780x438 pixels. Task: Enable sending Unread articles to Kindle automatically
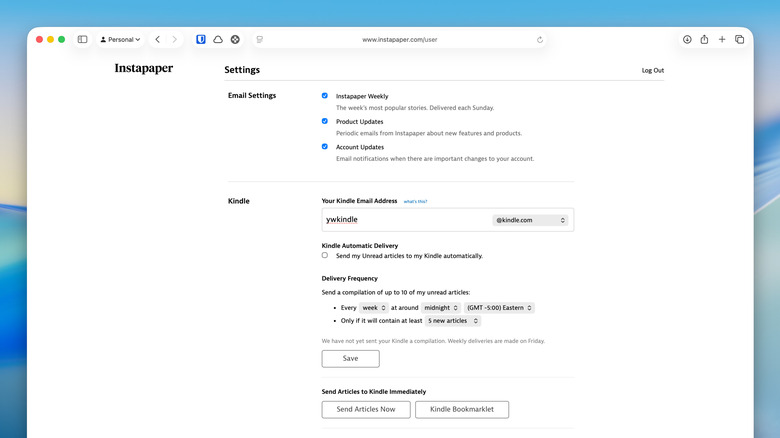coord(325,255)
